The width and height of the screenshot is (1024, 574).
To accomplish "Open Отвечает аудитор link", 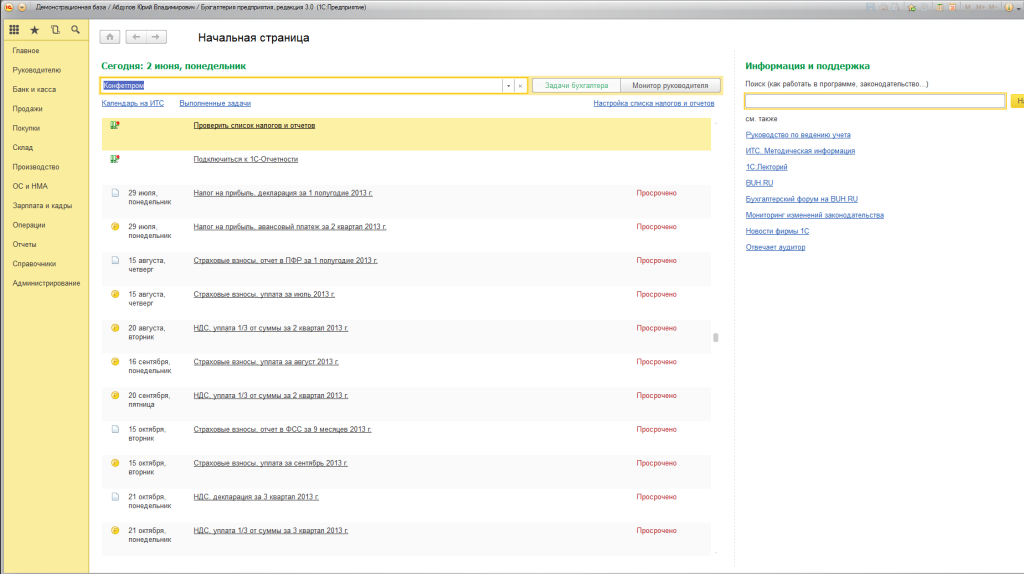I will [775, 247].
